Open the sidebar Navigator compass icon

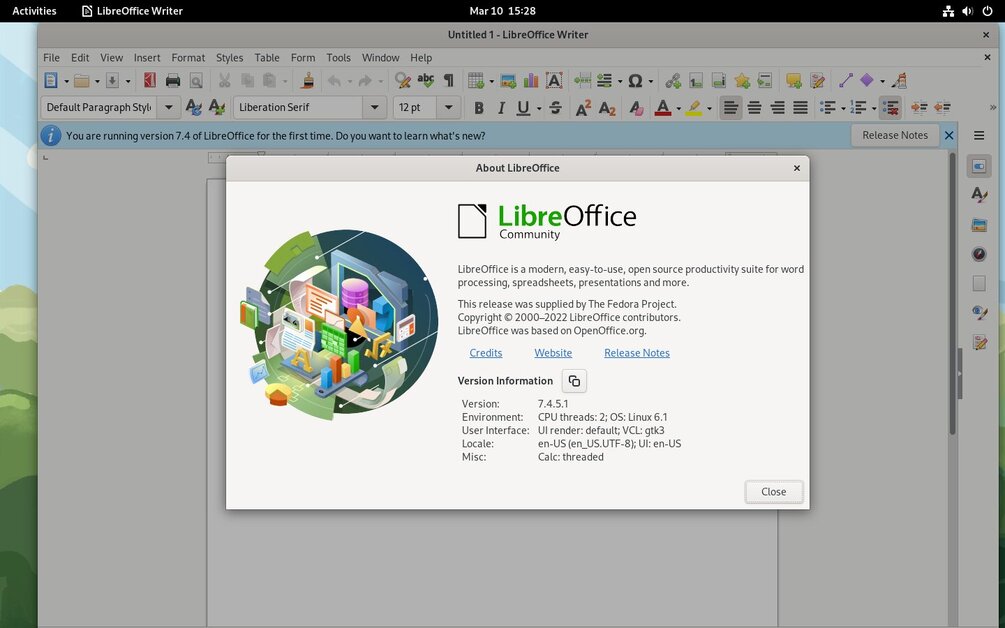coord(979,254)
